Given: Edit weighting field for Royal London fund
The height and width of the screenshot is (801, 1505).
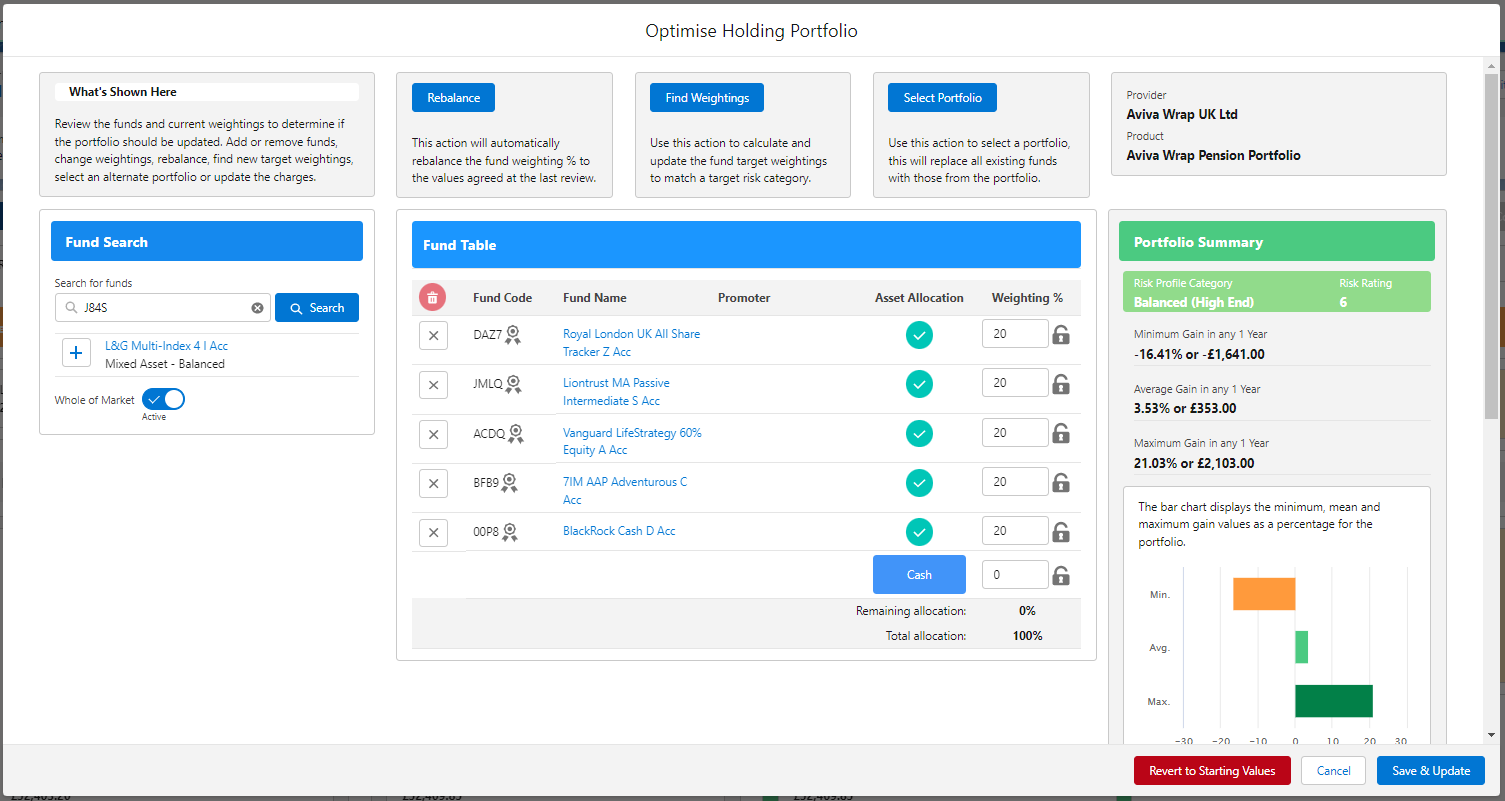Looking at the screenshot, I should tap(1015, 334).
